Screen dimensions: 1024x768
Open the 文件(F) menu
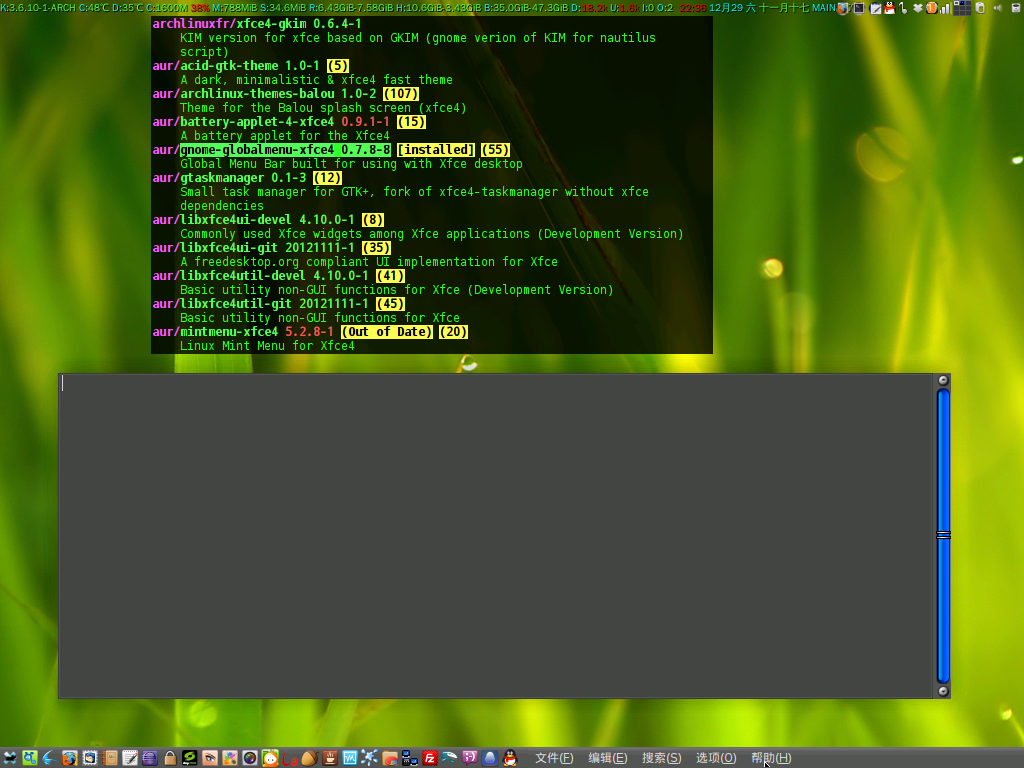point(554,758)
